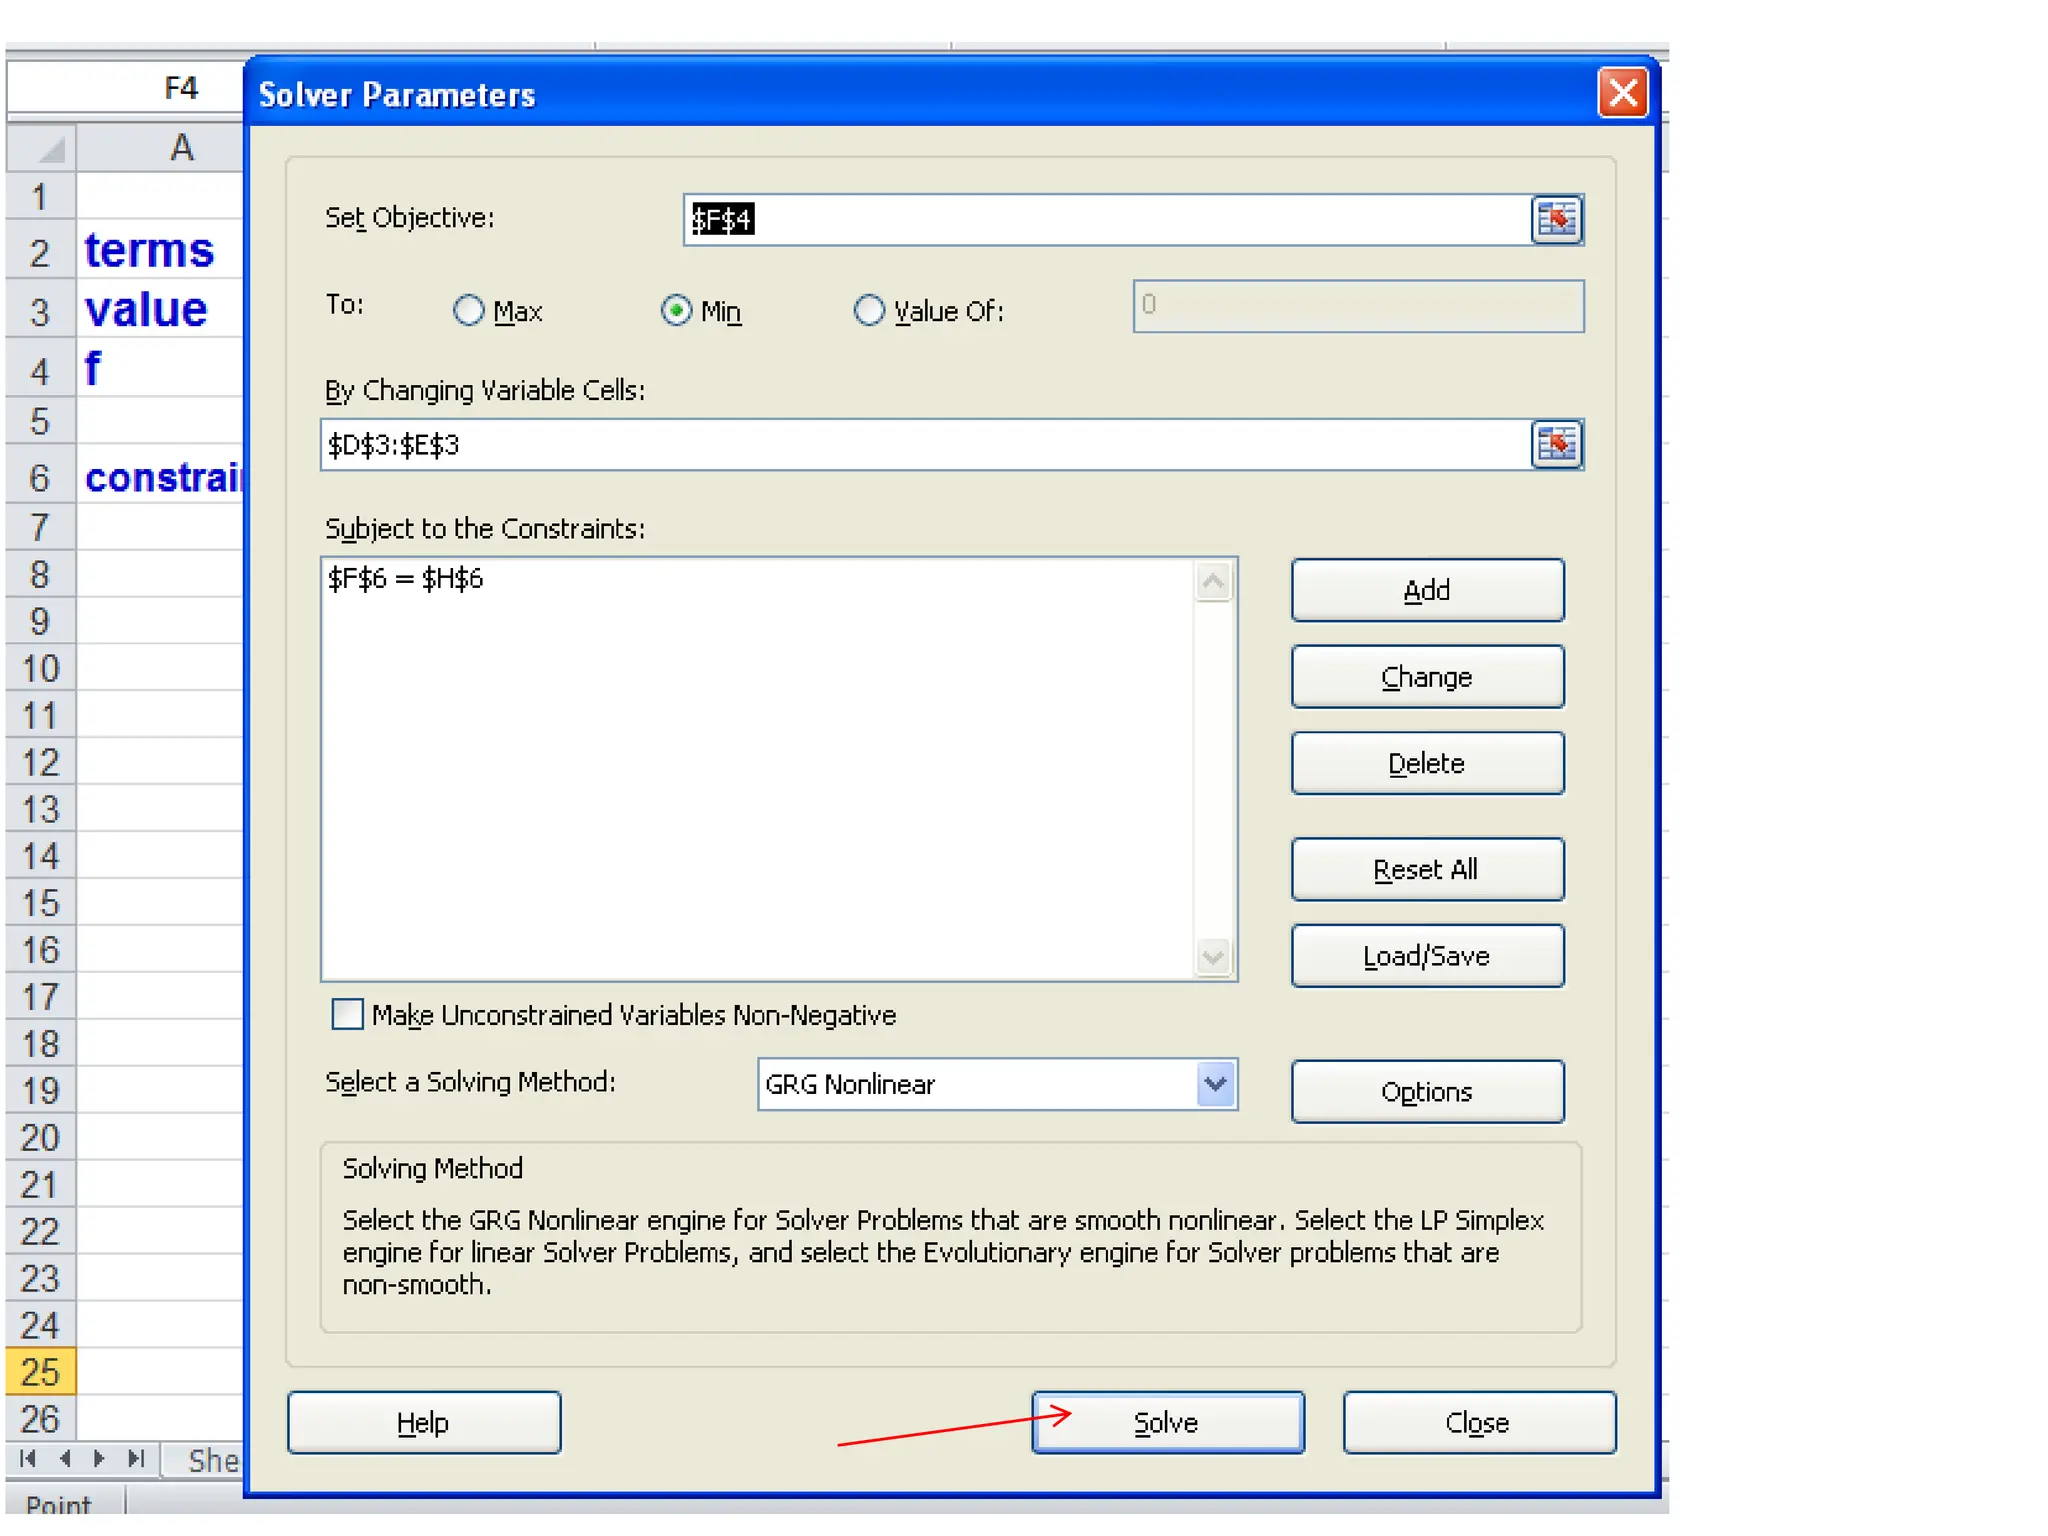This screenshot has width=2048, height=1536.
Task: Click the last sheet navigation arrow
Action: [x=136, y=1458]
